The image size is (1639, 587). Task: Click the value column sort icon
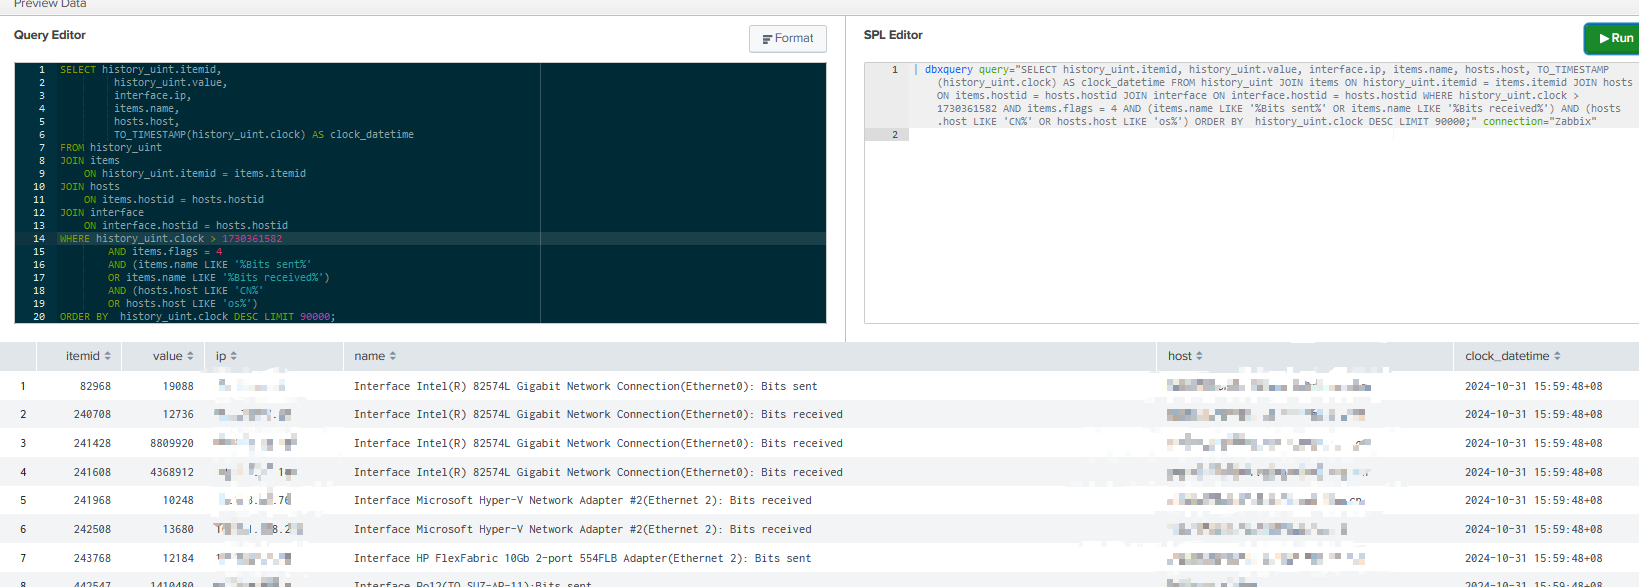(190, 356)
